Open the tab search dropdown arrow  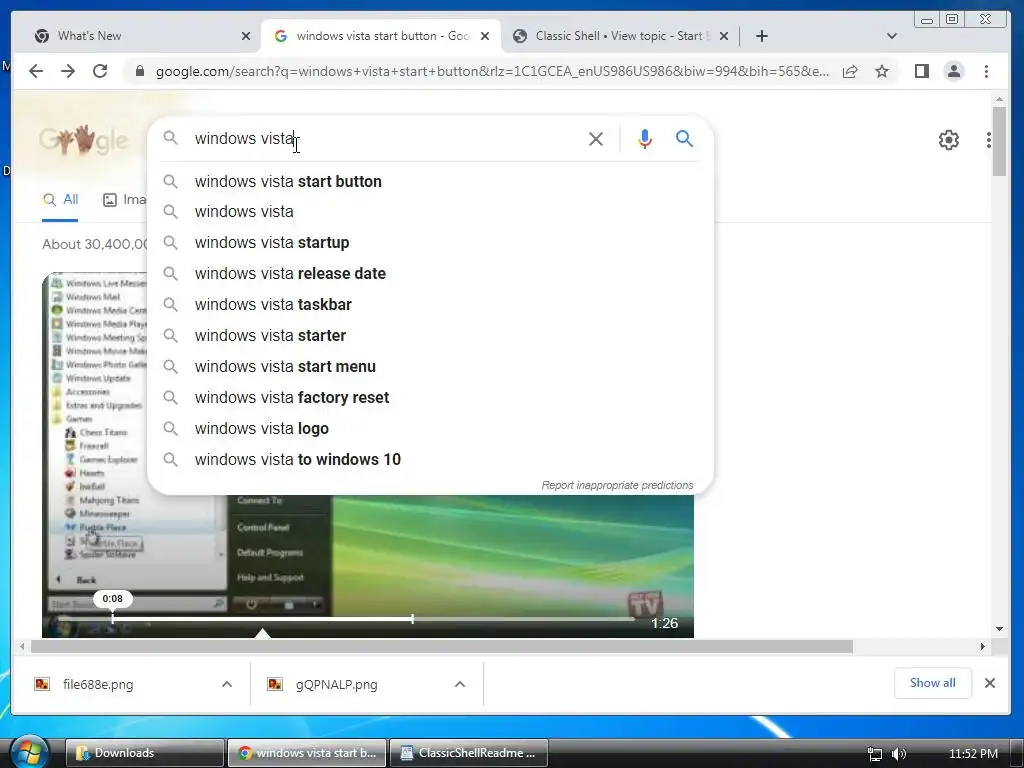pyautogui.click(x=891, y=36)
